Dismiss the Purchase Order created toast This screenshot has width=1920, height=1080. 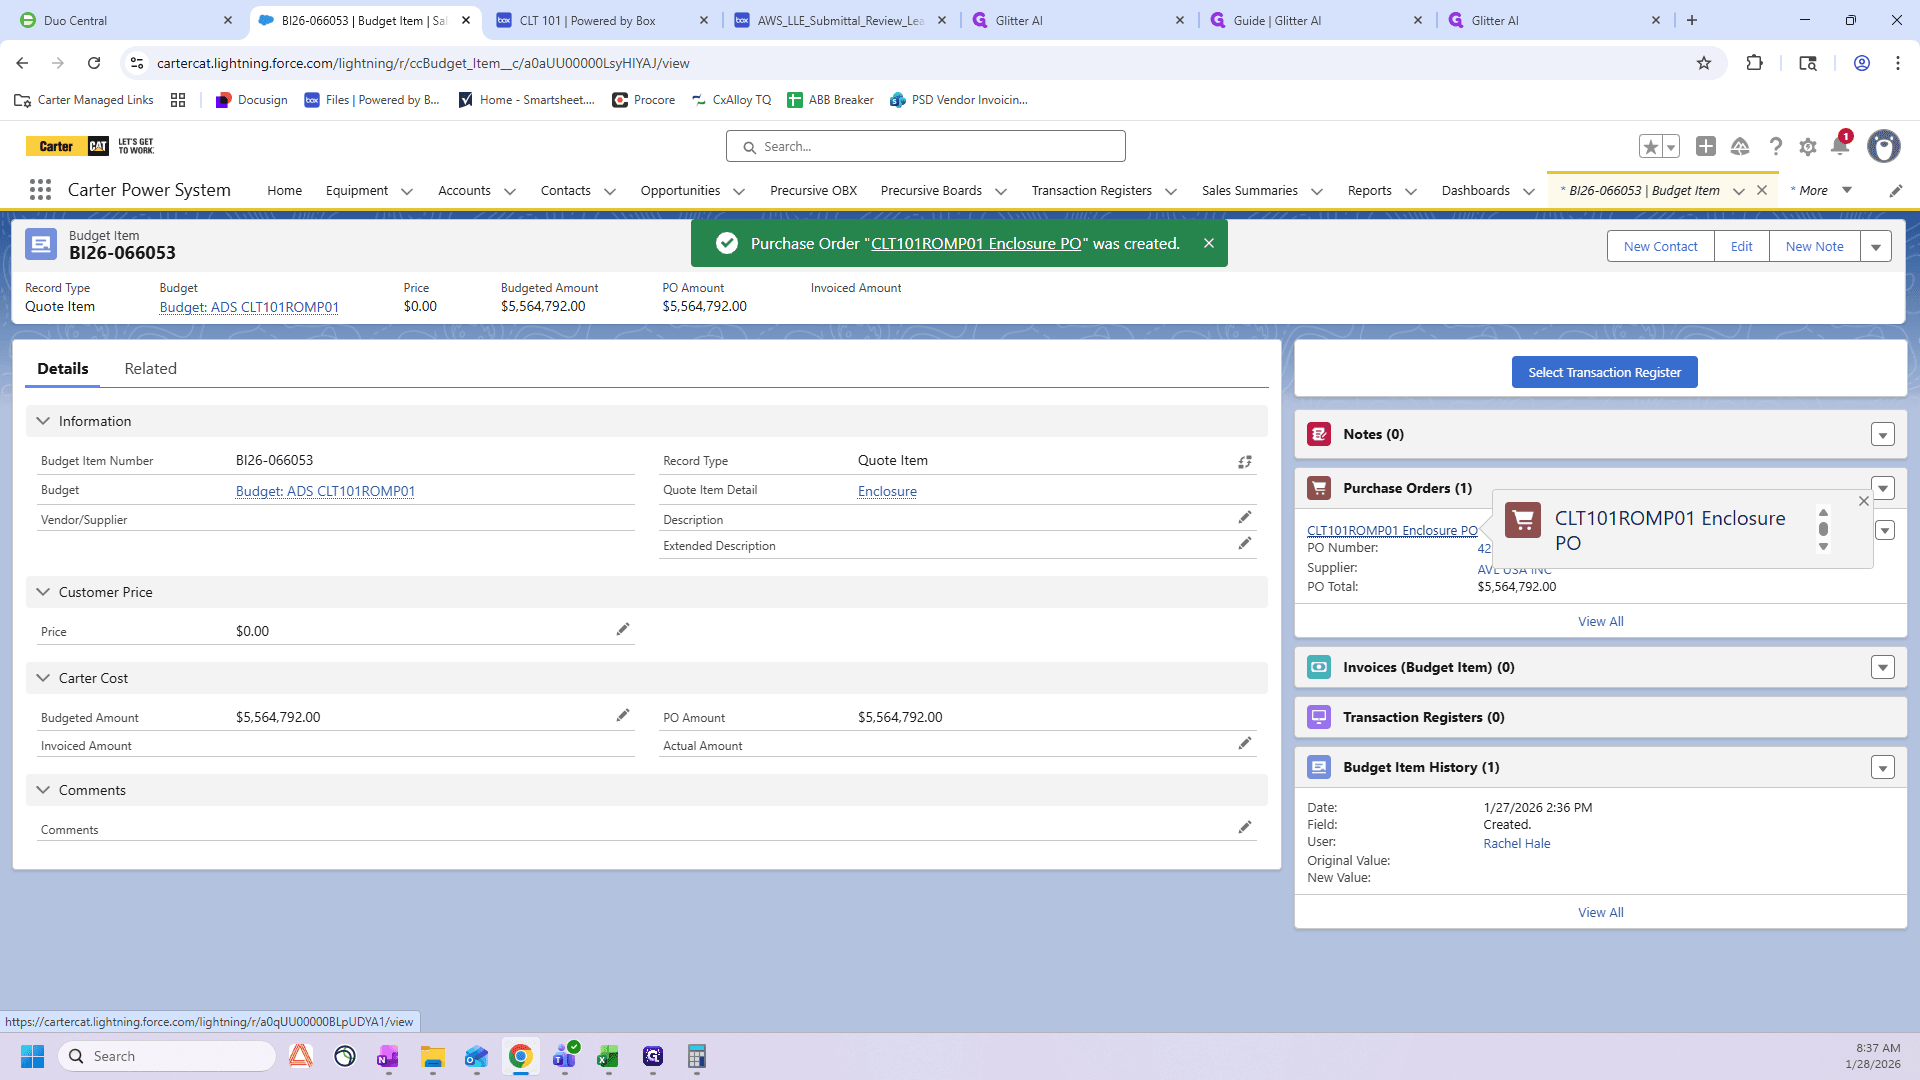1208,243
